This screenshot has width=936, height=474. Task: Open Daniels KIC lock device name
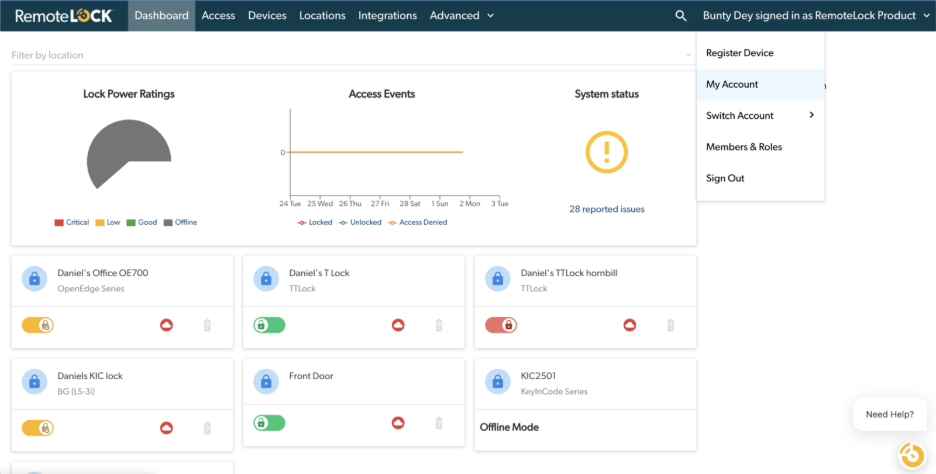[x=90, y=376]
